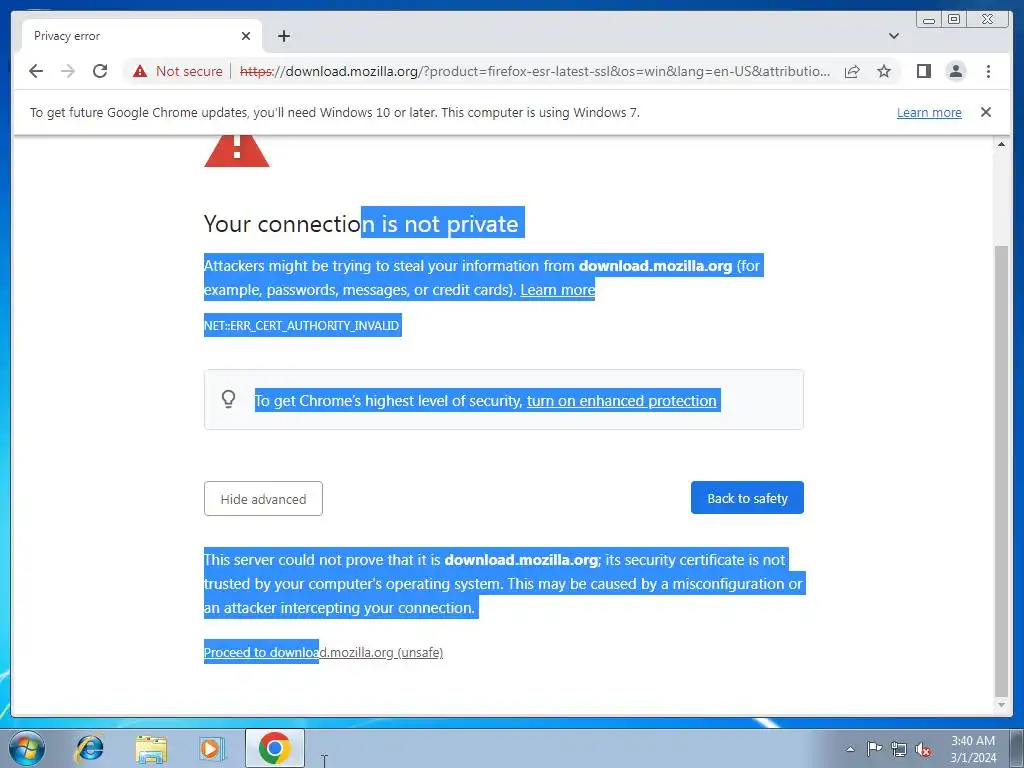Open Chrome three-dot menu
This screenshot has height=768, width=1024.
[x=988, y=71]
